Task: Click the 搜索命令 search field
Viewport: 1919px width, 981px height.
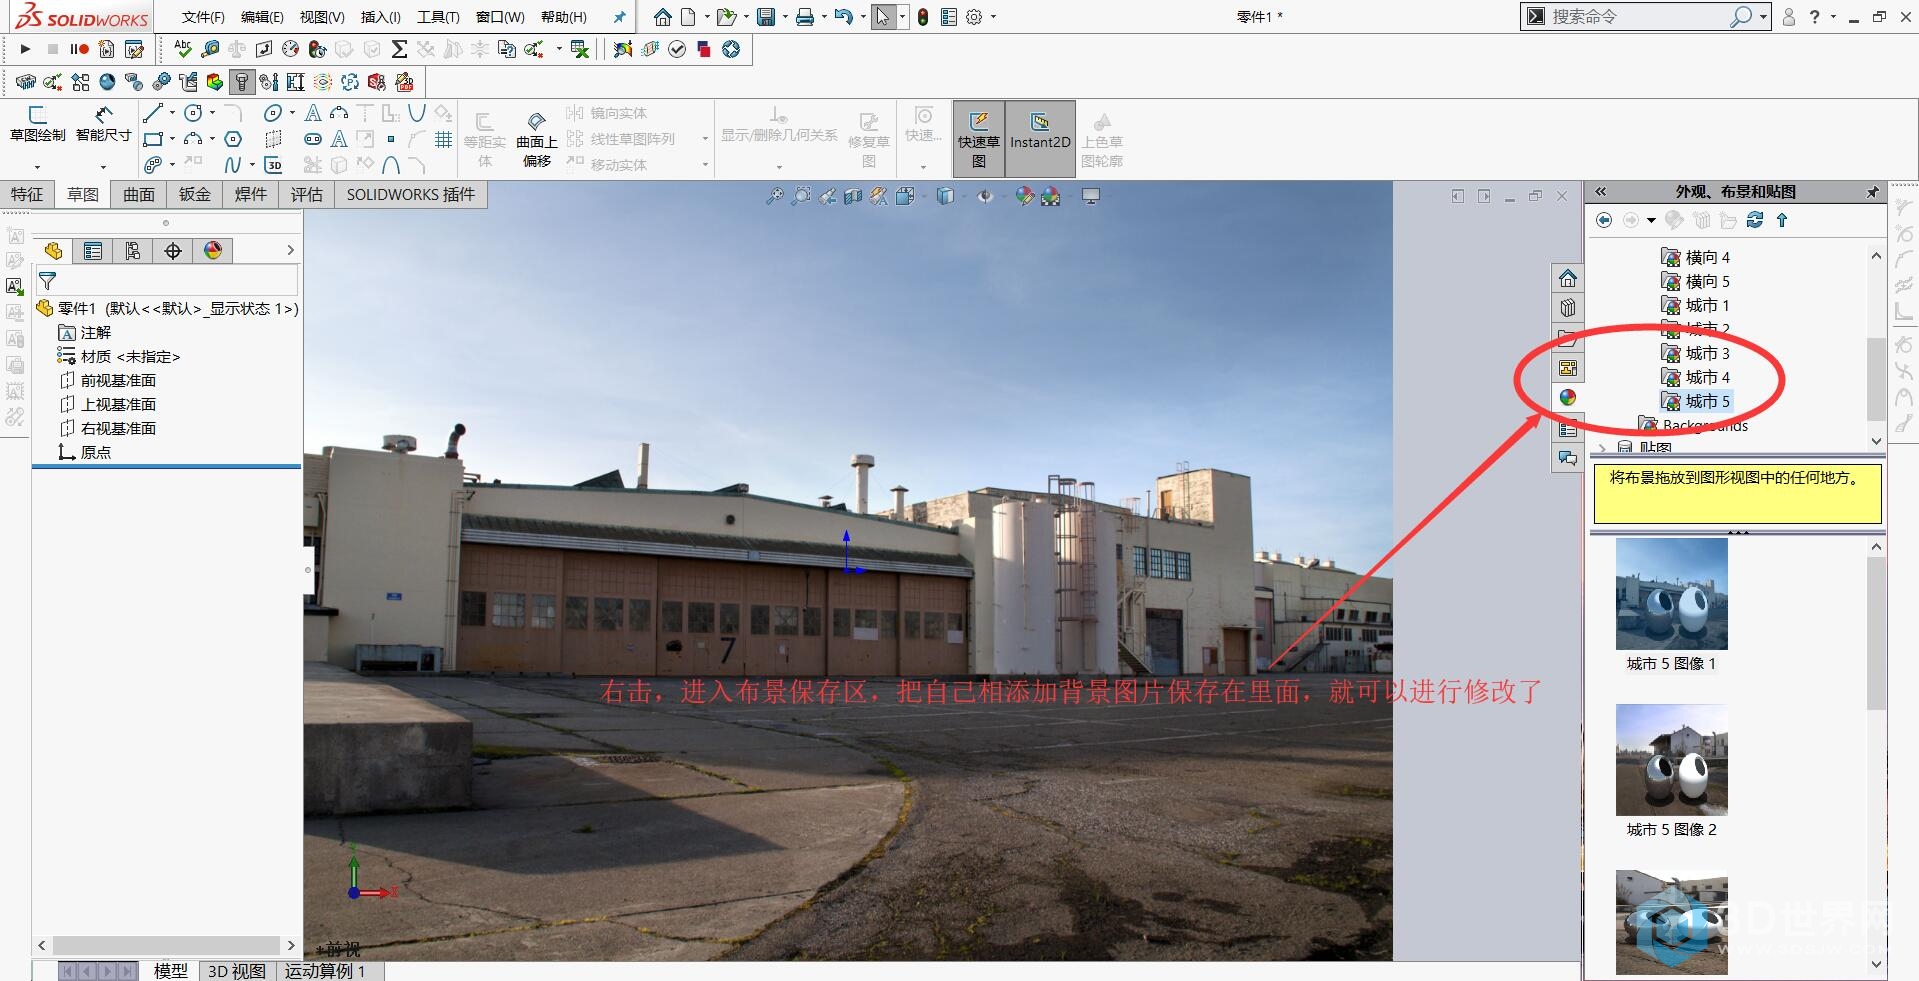Action: click(1645, 17)
